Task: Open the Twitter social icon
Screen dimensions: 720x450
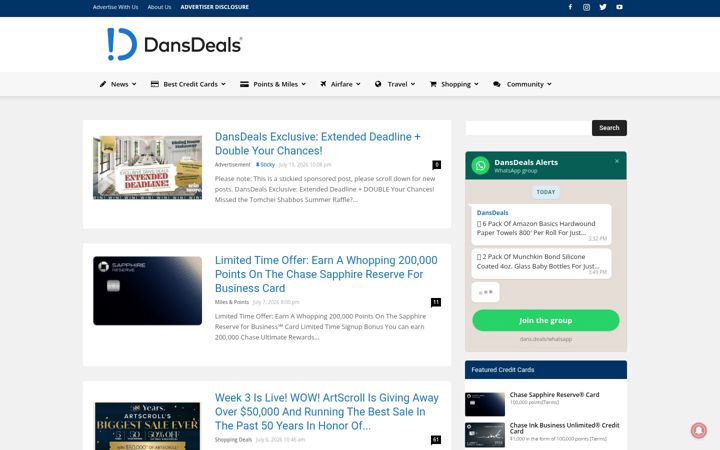Action: (x=603, y=7)
